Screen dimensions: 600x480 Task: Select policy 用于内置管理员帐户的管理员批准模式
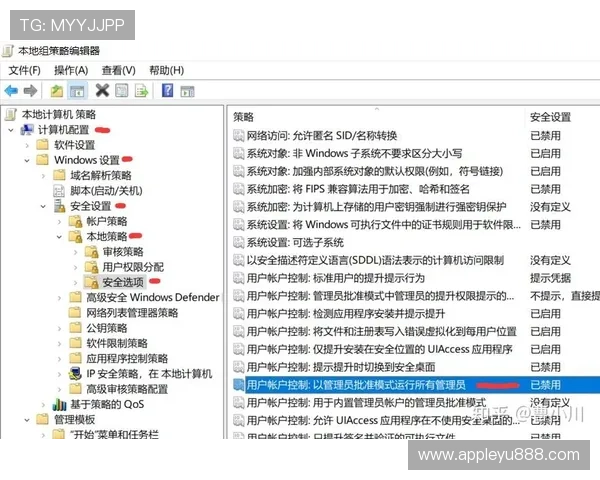366,402
